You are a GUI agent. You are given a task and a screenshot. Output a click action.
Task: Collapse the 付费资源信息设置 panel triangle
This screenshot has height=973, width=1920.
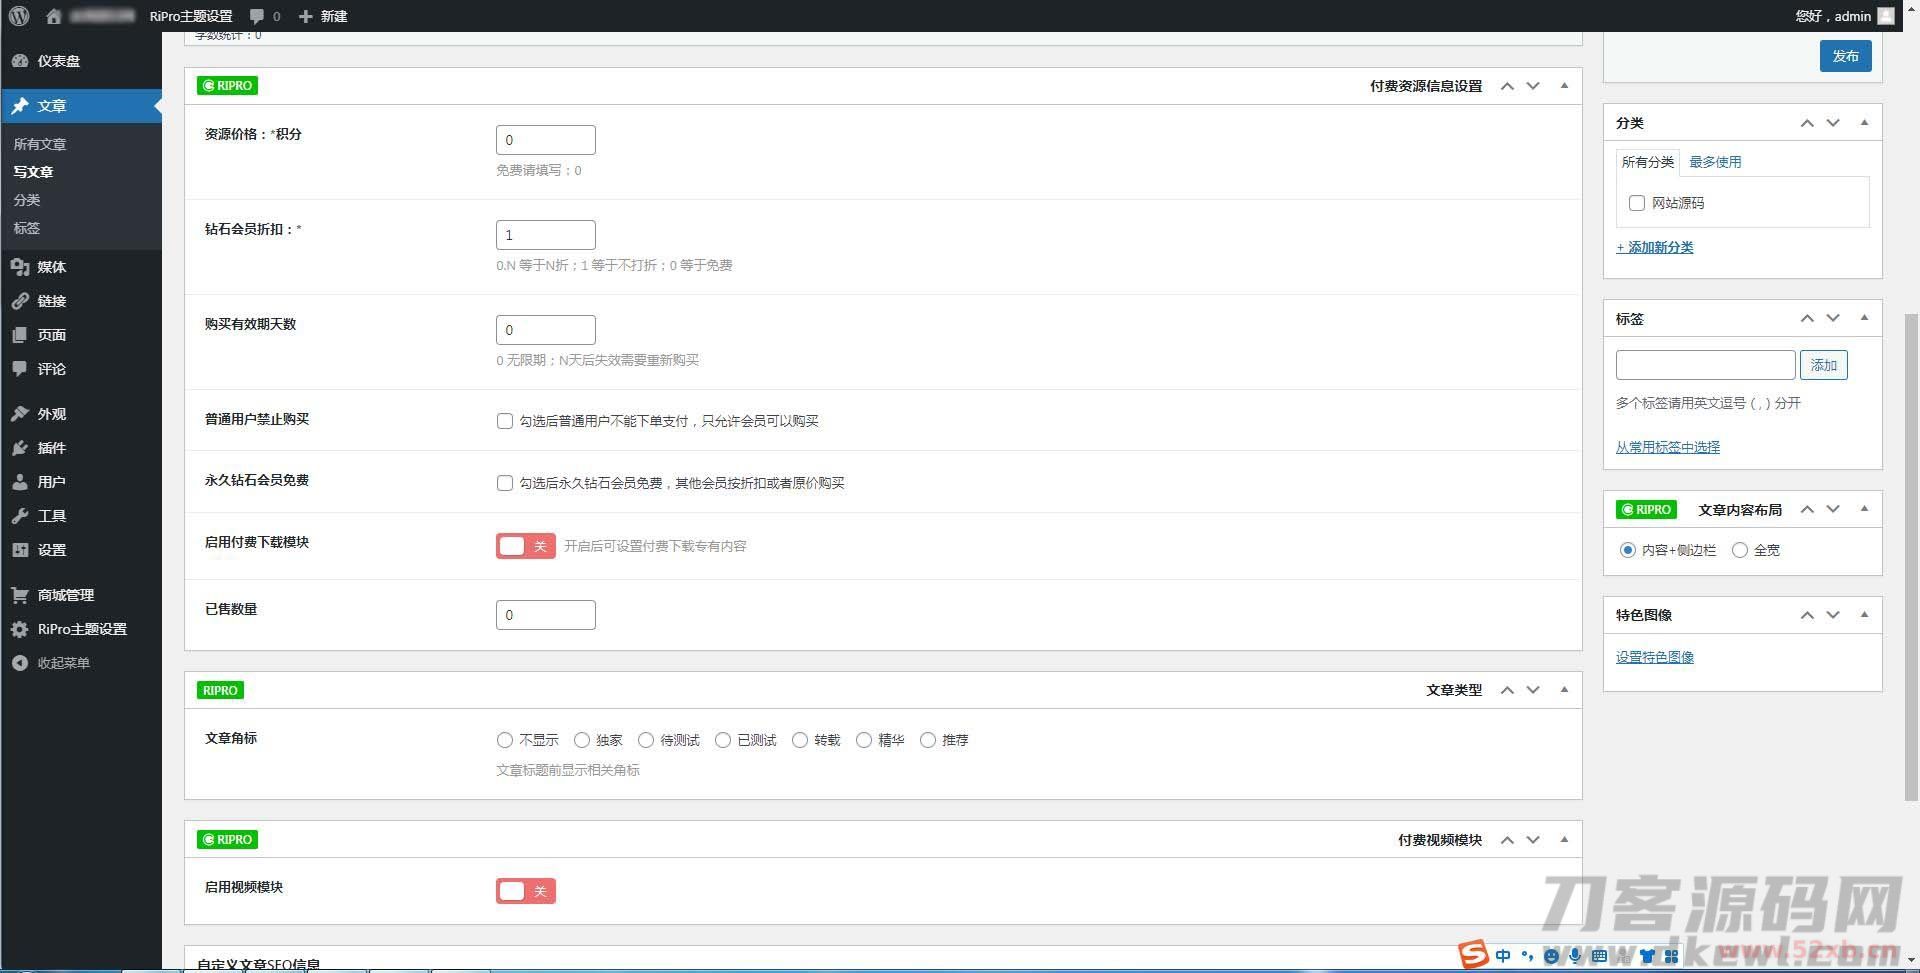tap(1564, 86)
